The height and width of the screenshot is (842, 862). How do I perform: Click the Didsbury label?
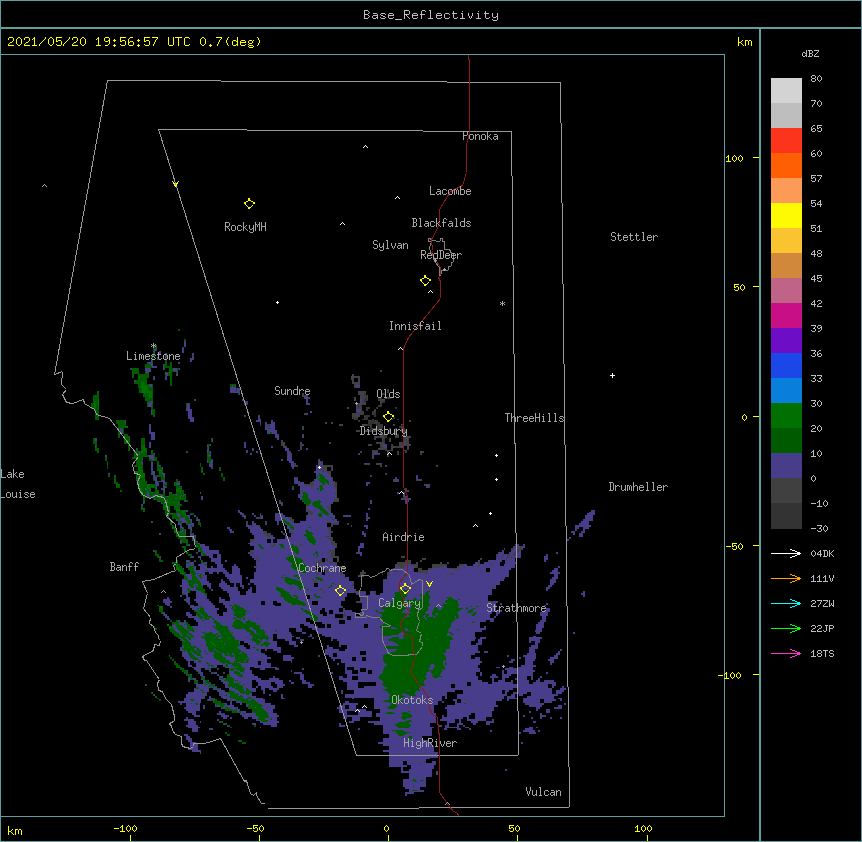384,431
